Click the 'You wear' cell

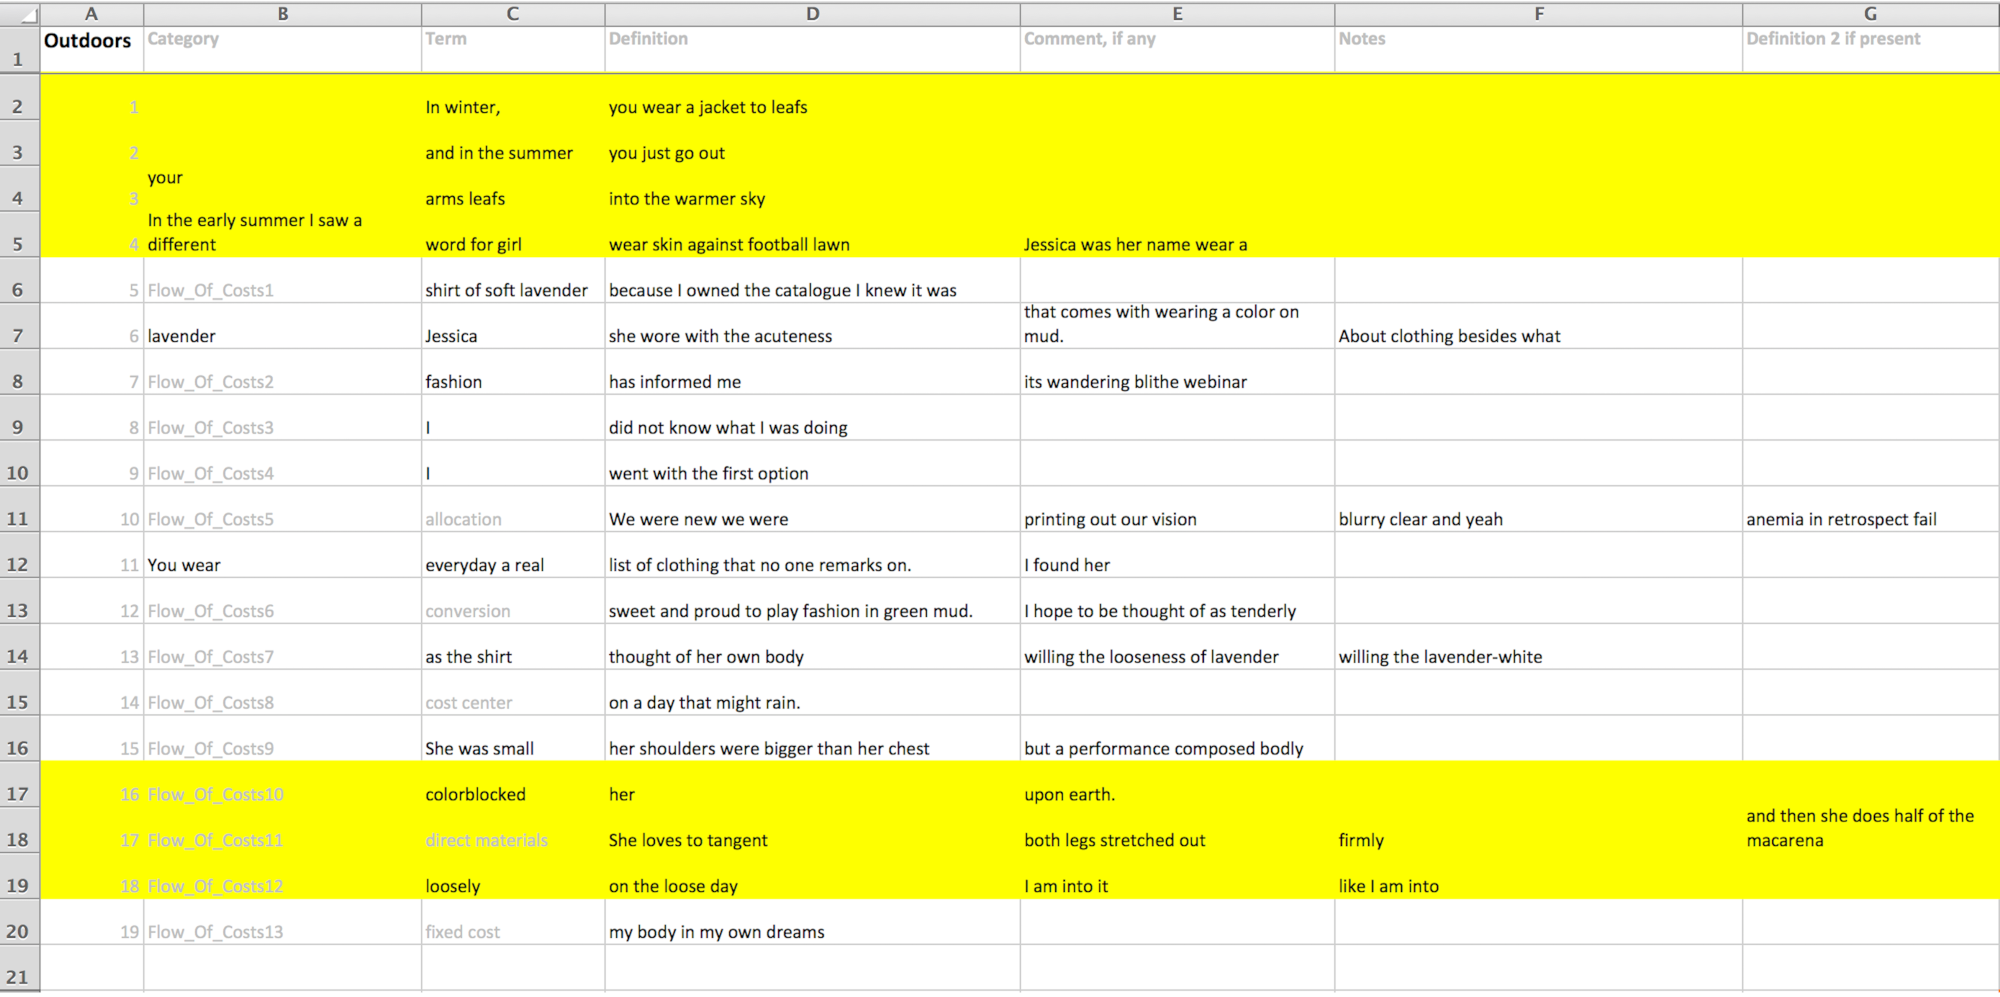pos(283,556)
